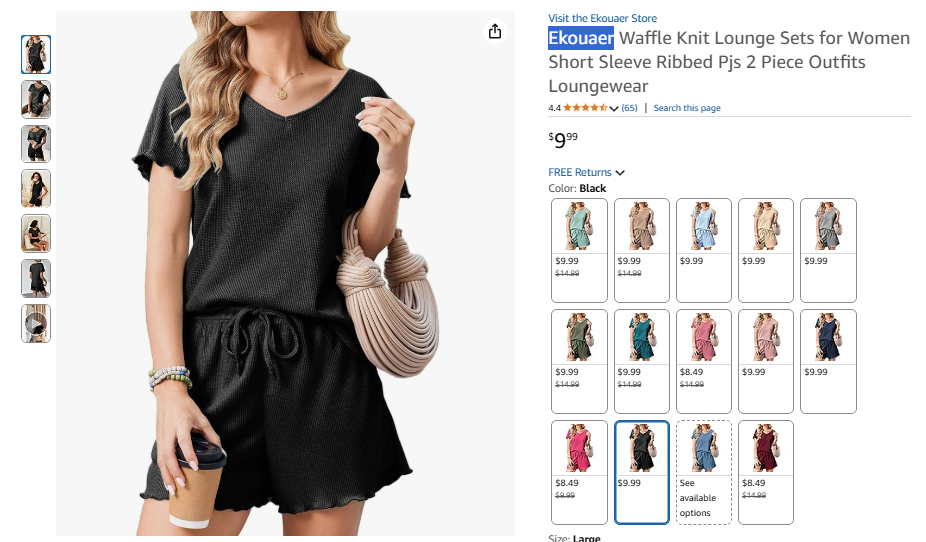Play the product video thumbnail
926x542 pixels.
[36, 324]
